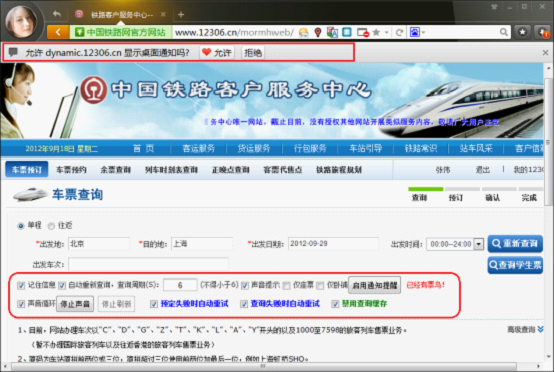
Task: Open the 正晚点查询 tab
Action: pyautogui.click(x=230, y=170)
